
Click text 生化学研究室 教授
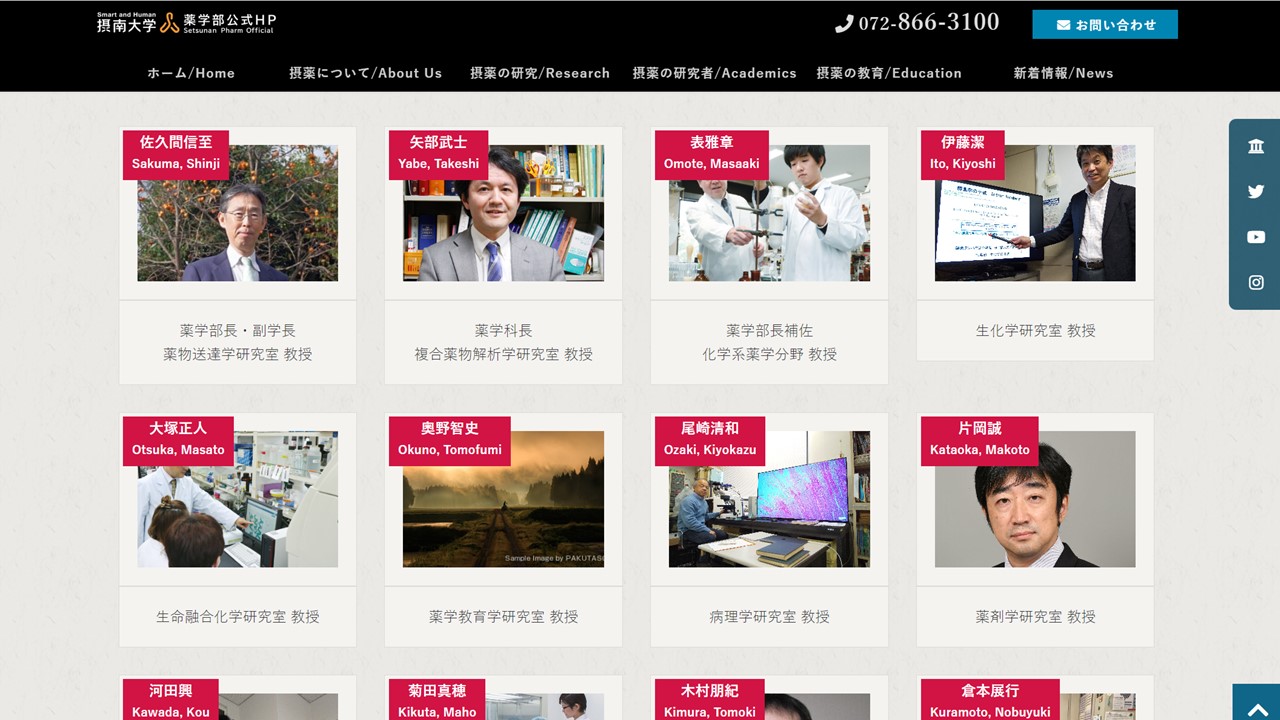[x=1035, y=330]
